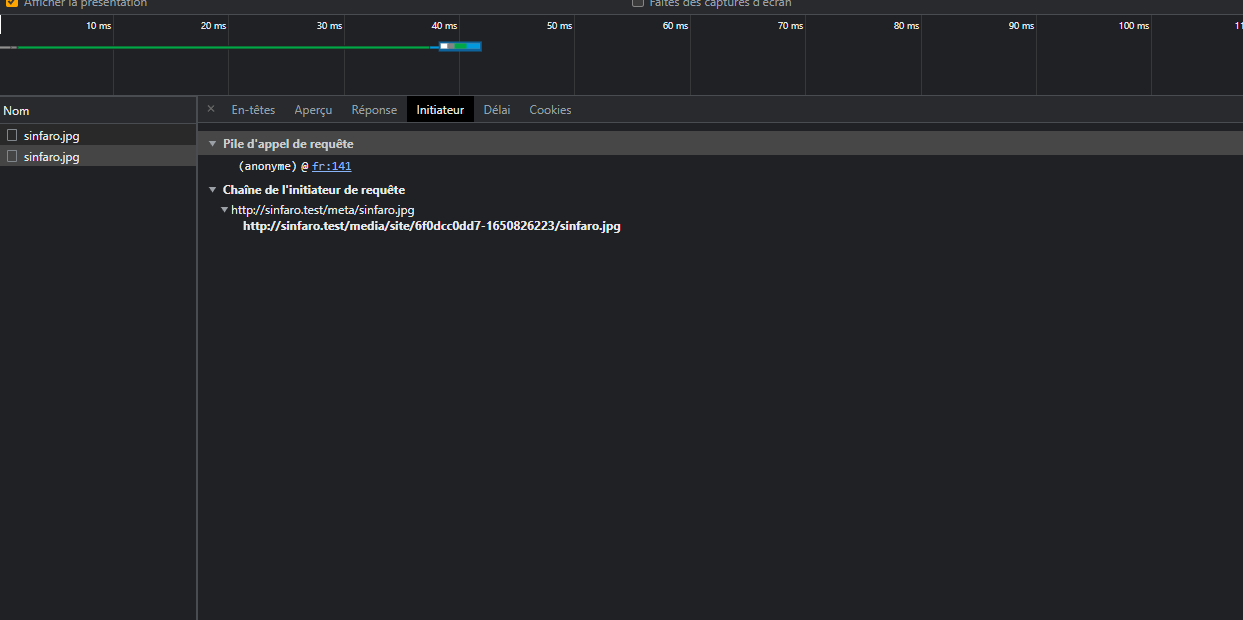
Task: Click the 100 ms timeline marker
Action: pyautogui.click(x=1134, y=26)
